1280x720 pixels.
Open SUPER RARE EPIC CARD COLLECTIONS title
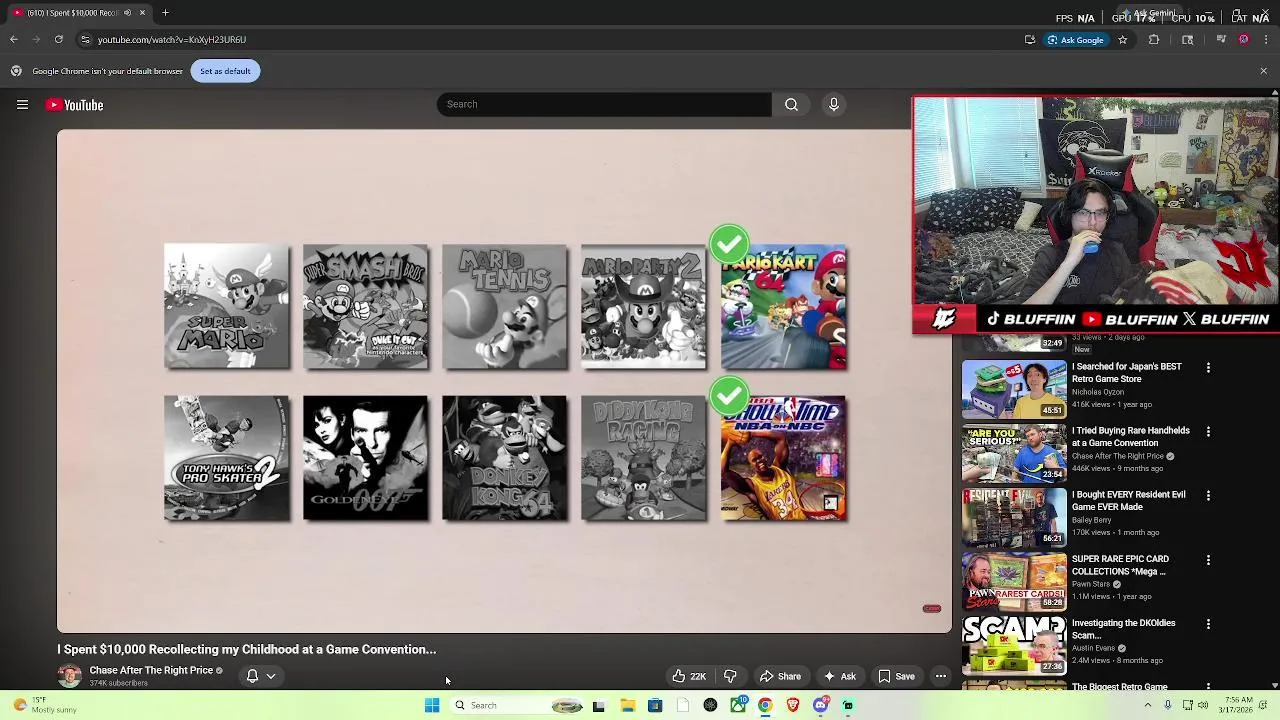(1120, 565)
